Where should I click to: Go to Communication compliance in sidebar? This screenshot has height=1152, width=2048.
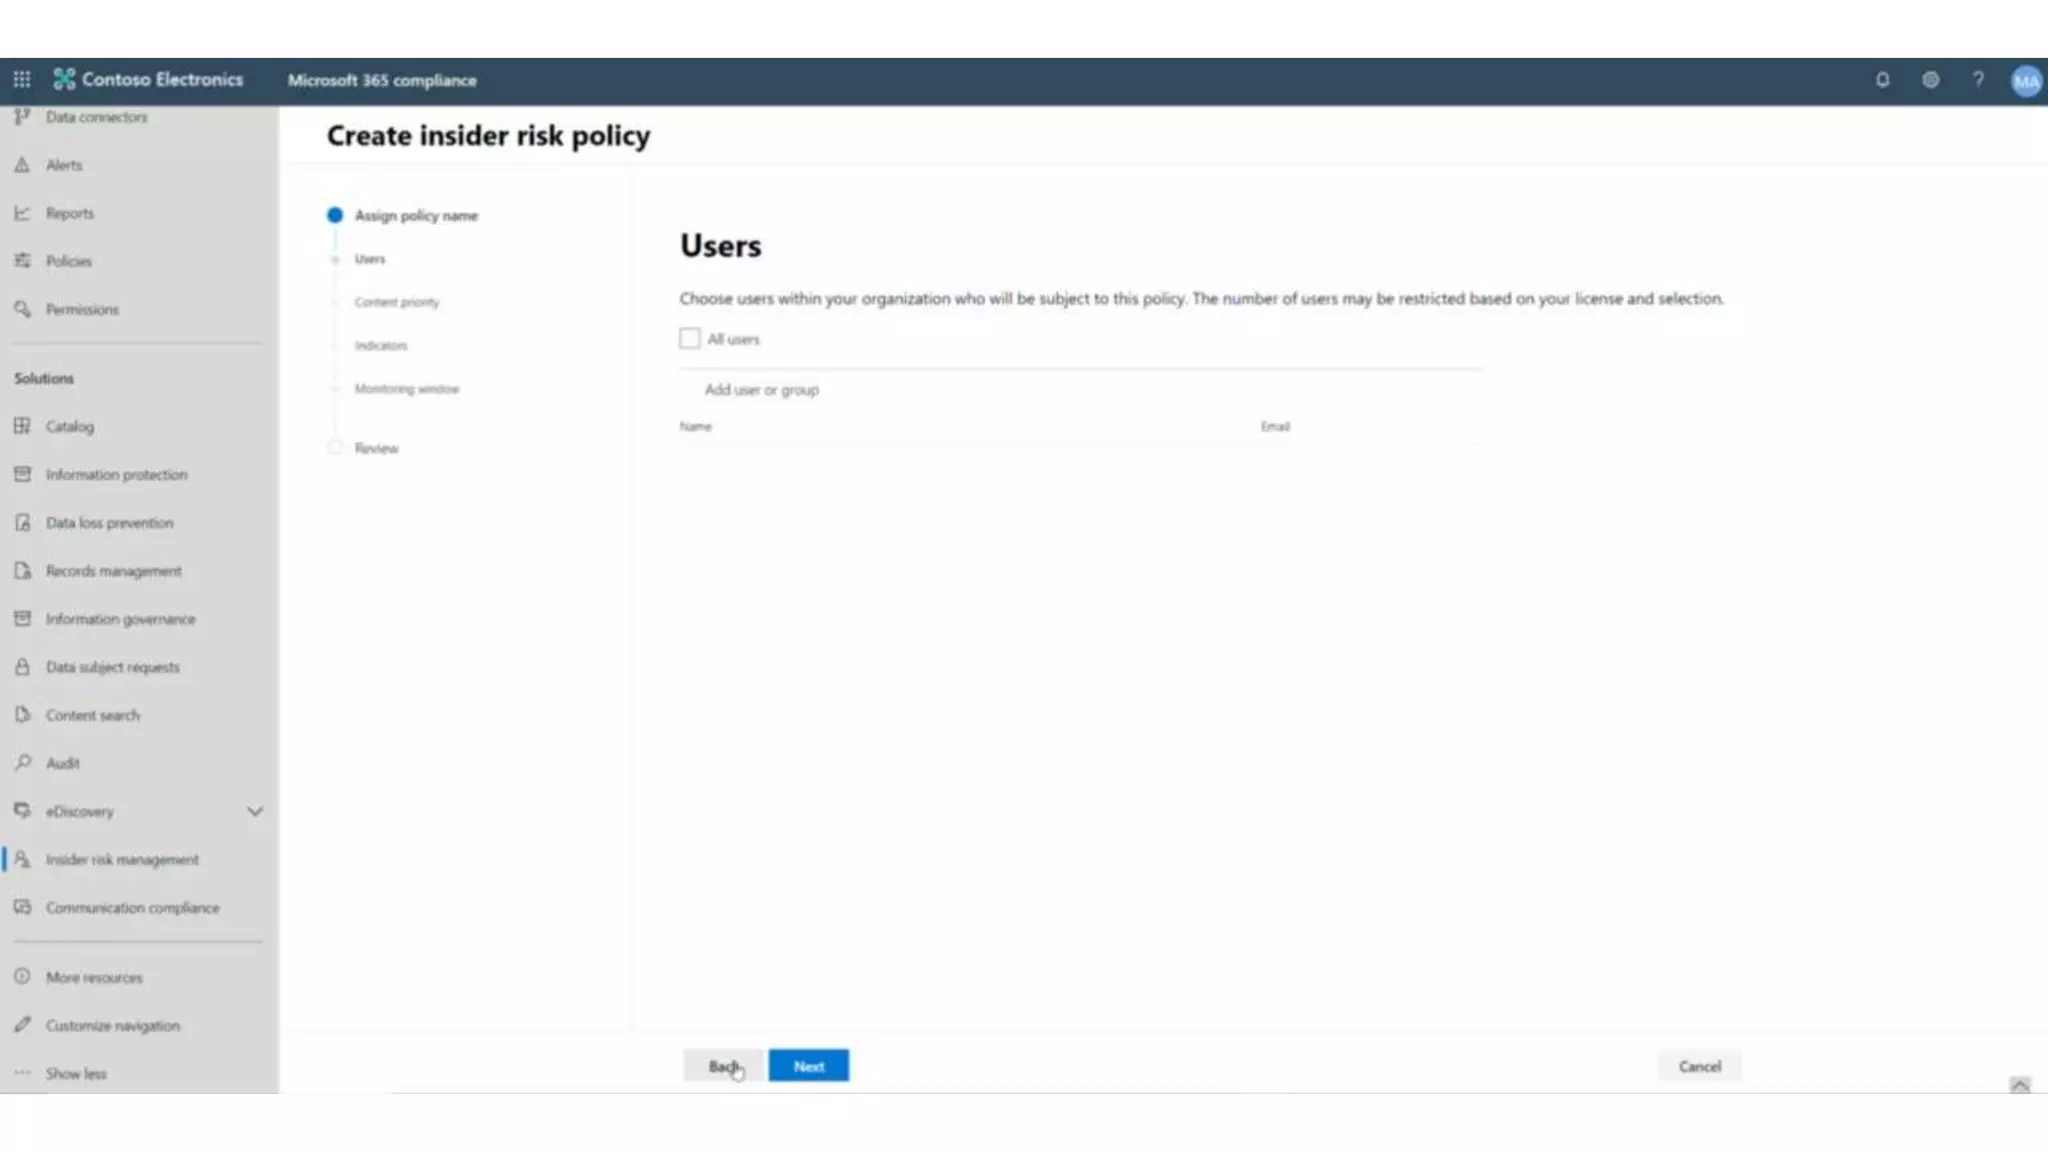pos(132,908)
